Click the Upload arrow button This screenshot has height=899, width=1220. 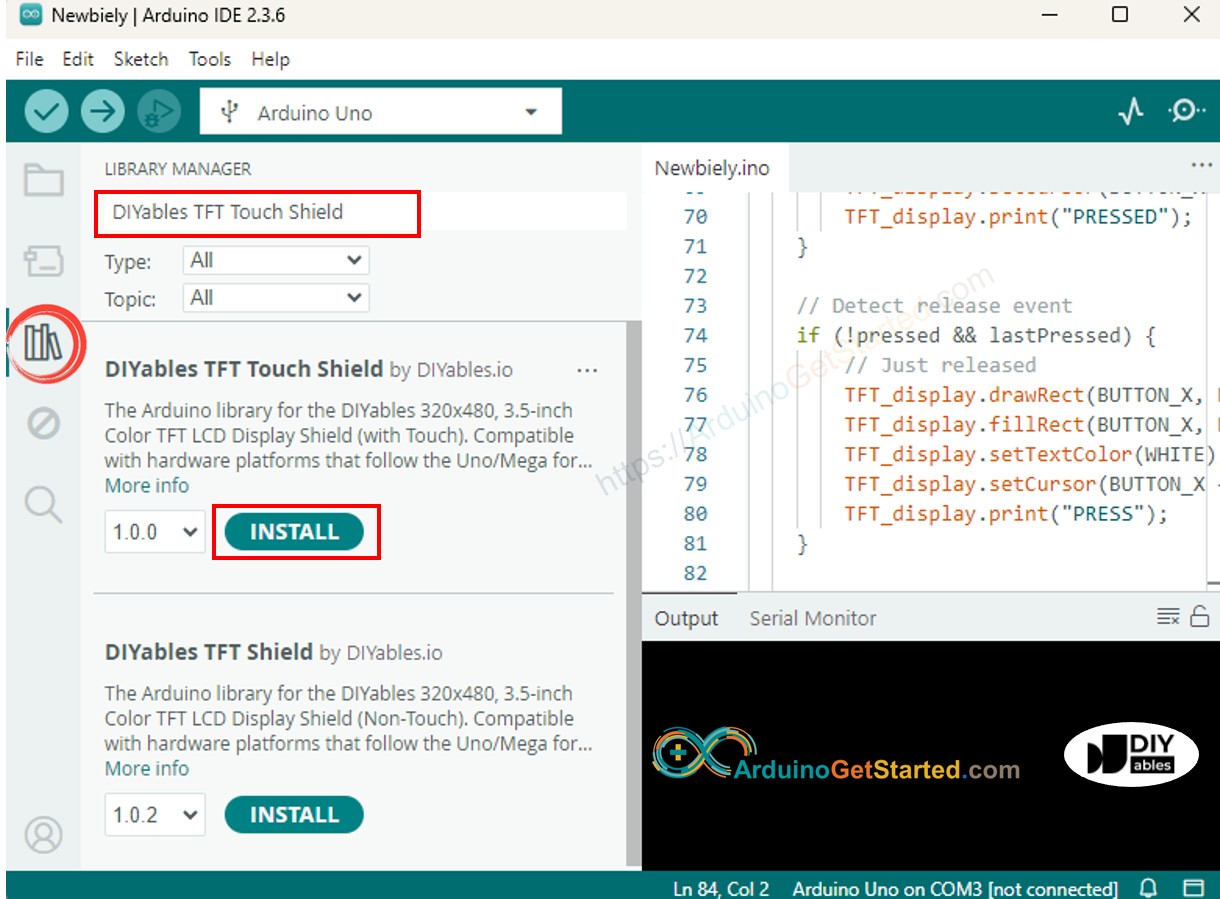pyautogui.click(x=102, y=112)
